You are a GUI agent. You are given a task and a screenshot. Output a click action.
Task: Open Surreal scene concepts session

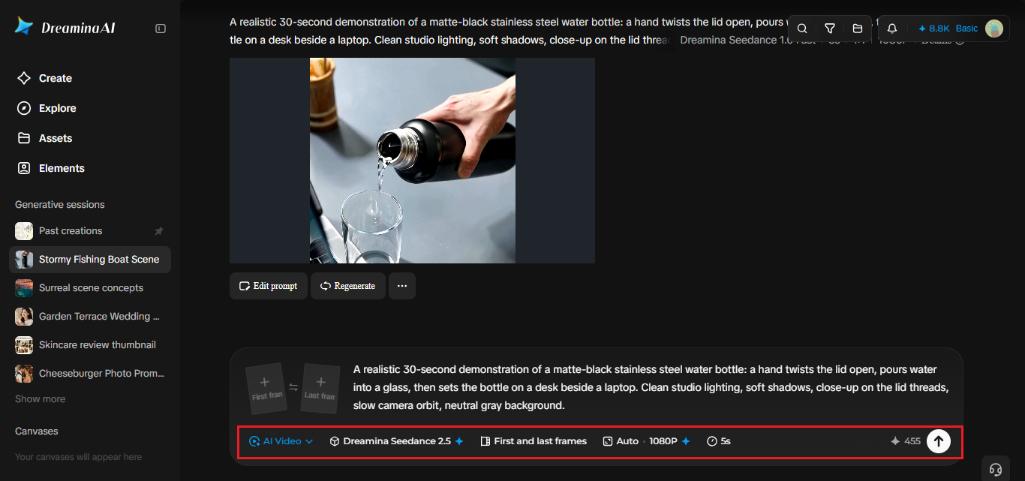coord(90,288)
